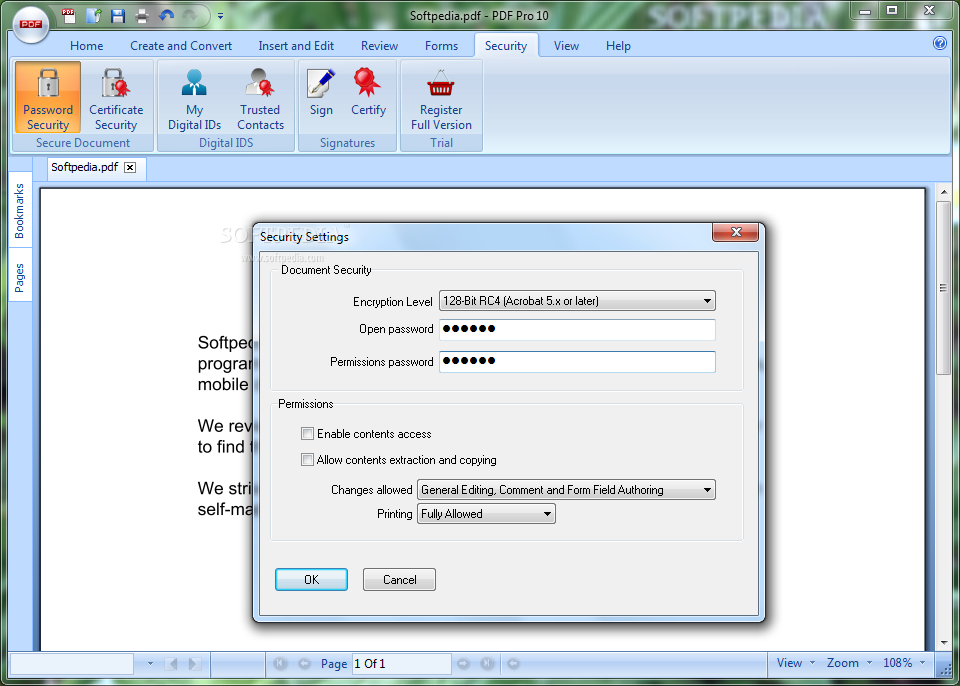Screen dimensions: 960x686
Task: Click the Print icon in quick access toolbar
Action: point(141,15)
